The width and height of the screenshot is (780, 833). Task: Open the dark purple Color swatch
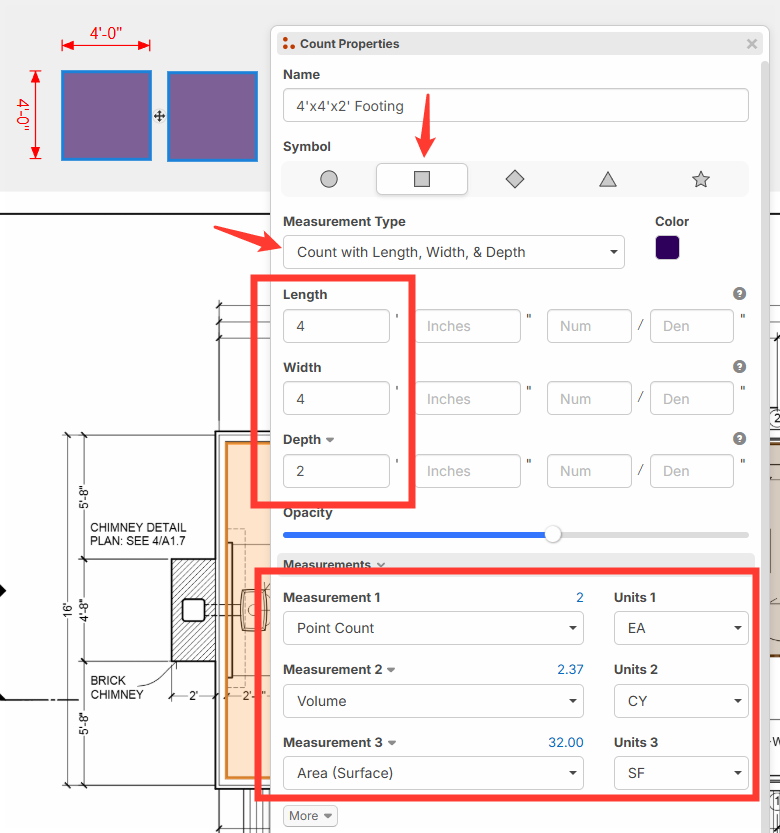point(667,248)
